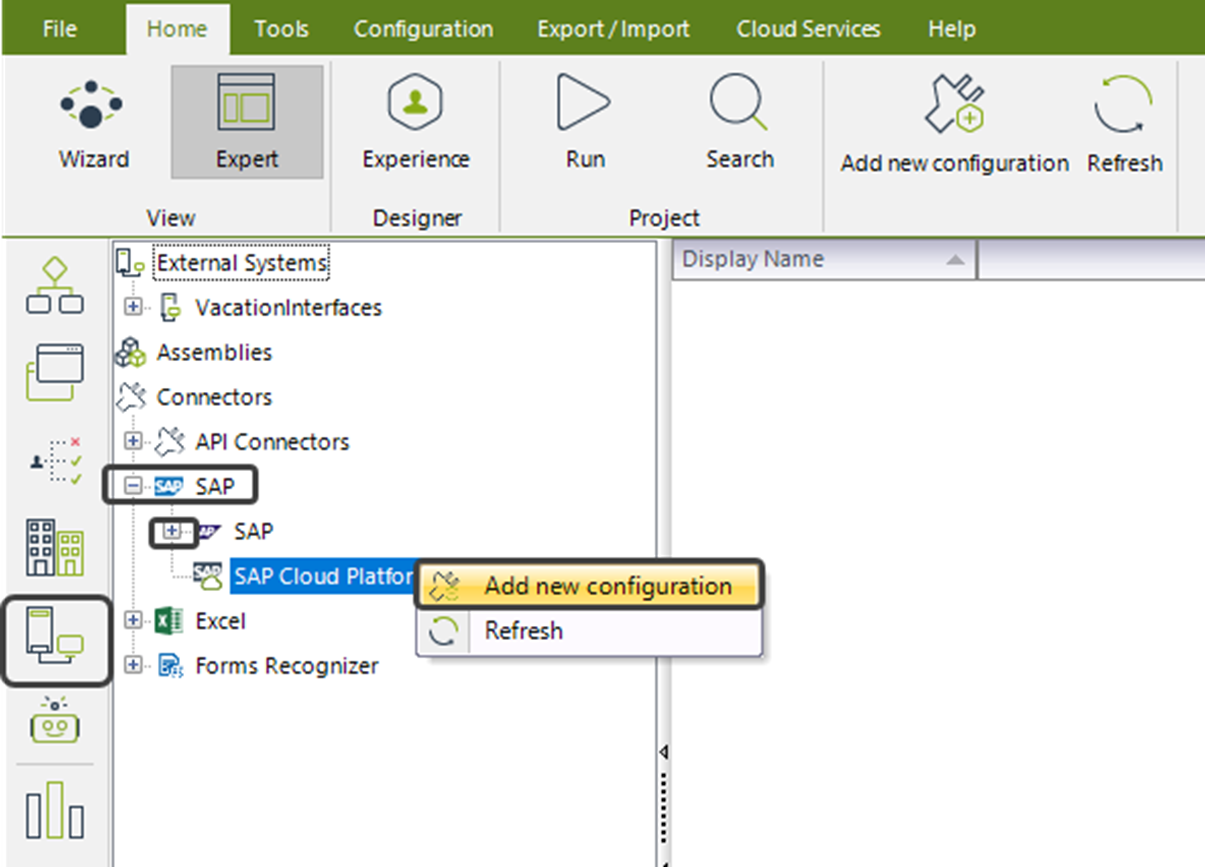
Task: Select the SAP Cloud Platform tree item
Action: tap(322, 576)
